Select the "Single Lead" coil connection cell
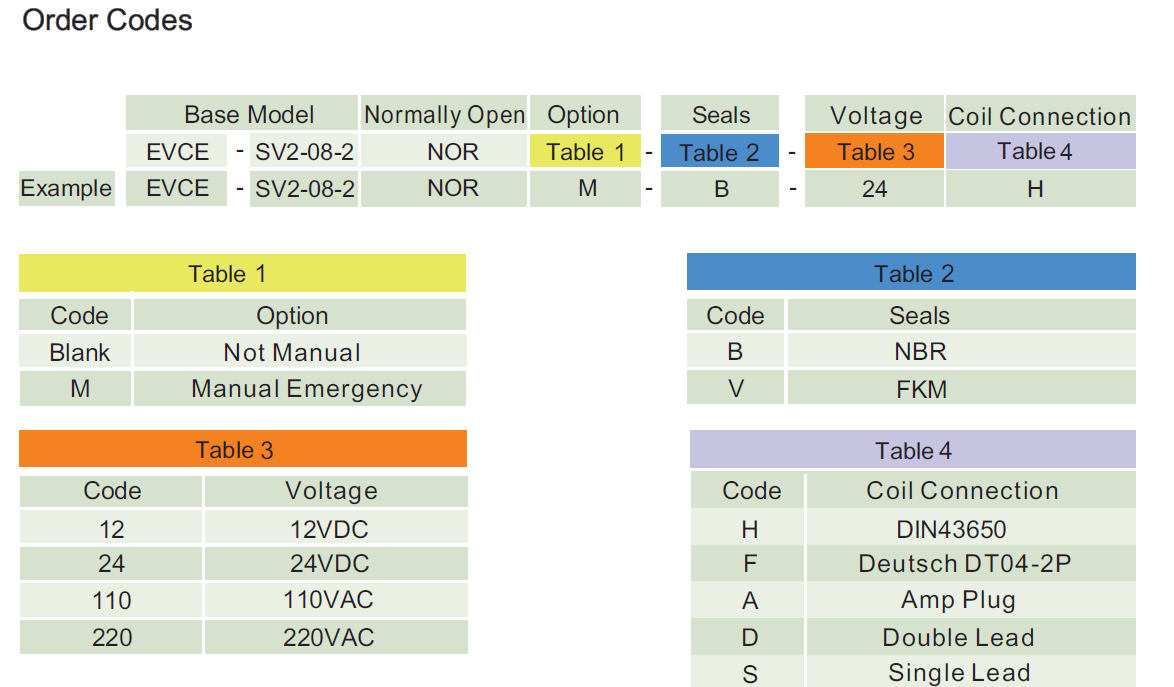1174x687 pixels. [958, 673]
